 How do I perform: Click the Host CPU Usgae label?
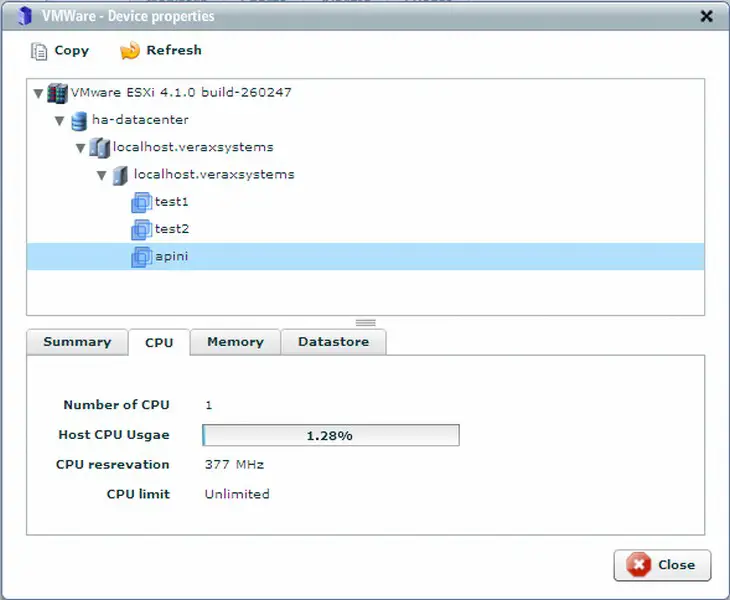(x=114, y=435)
